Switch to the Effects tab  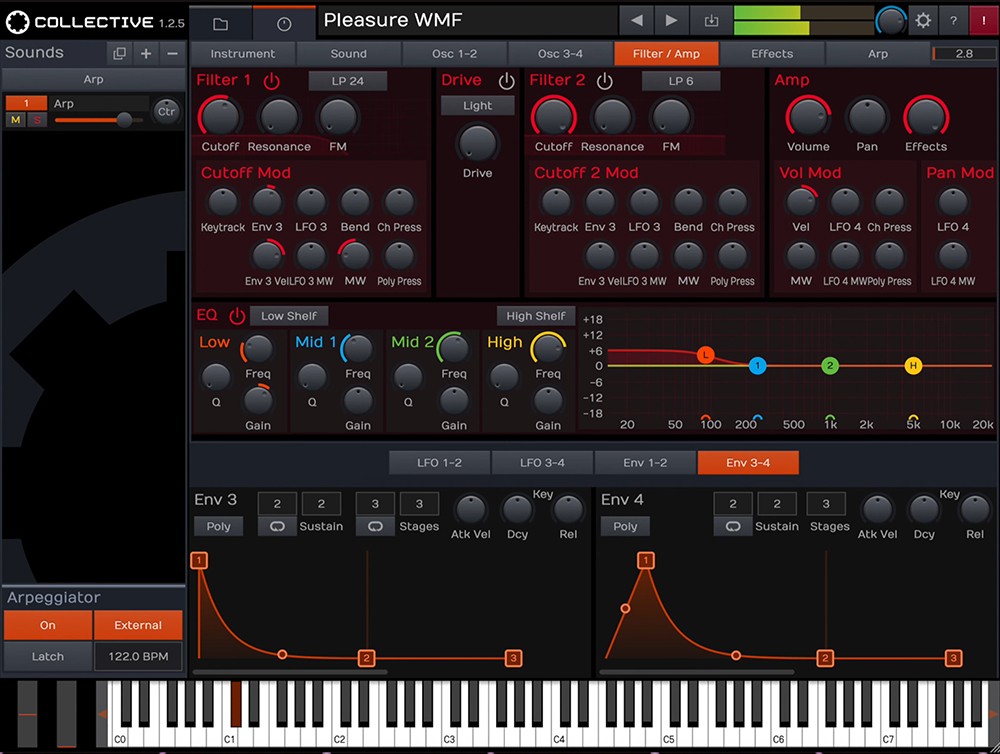click(771, 53)
